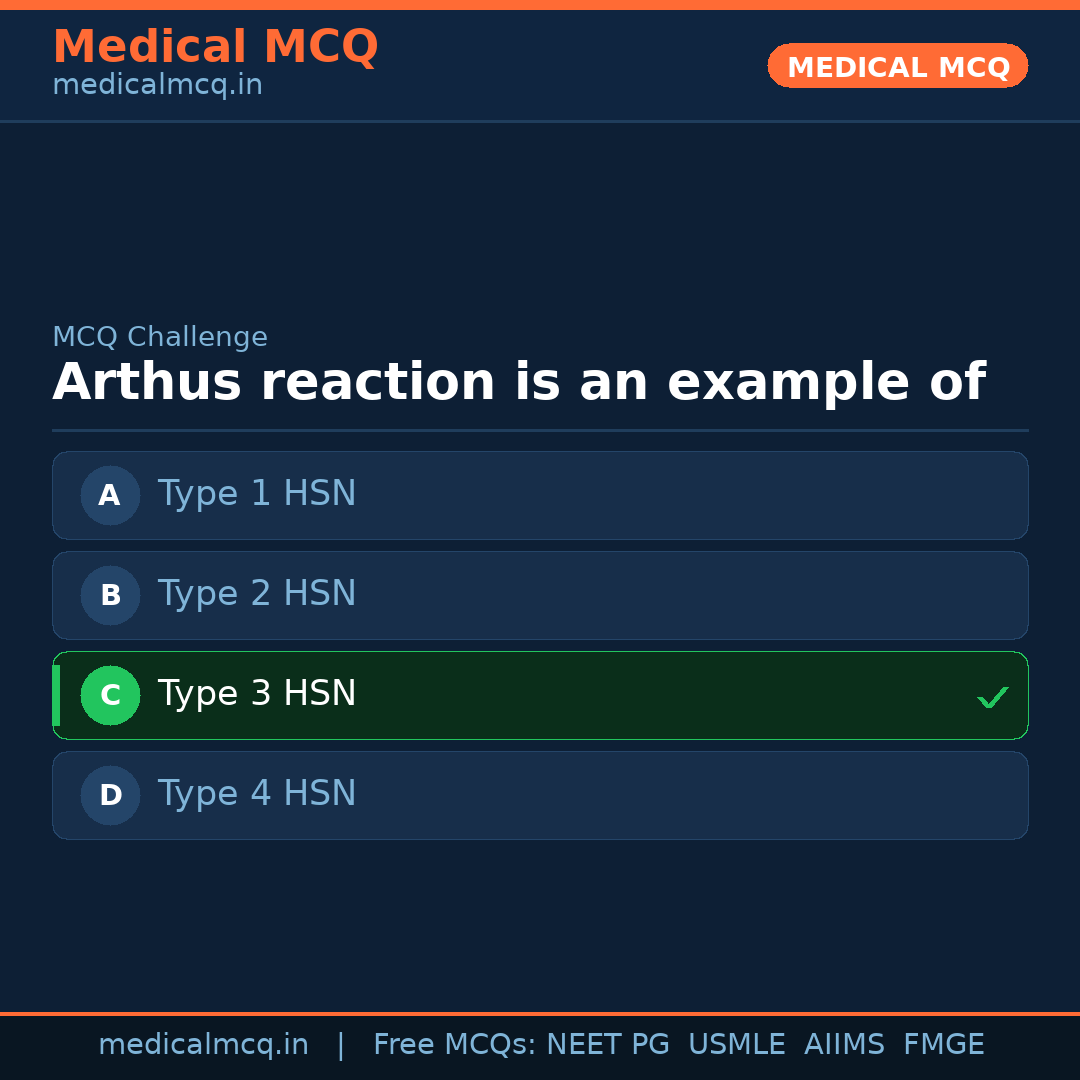The height and width of the screenshot is (1080, 1080).
Task: Select answer option Type 2 HSN
Action: pyautogui.click(x=540, y=595)
